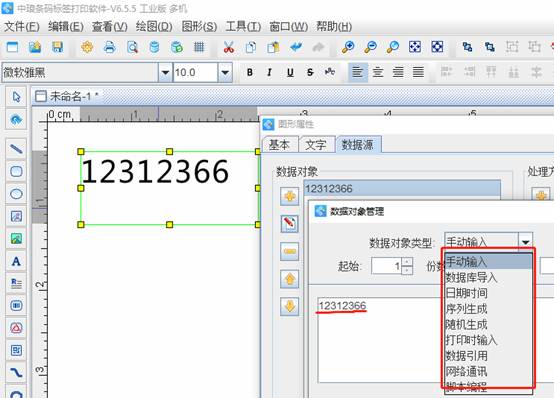554x398 pixels.
Task: Click the scissors cut icon in toolbar
Action: tap(229, 47)
